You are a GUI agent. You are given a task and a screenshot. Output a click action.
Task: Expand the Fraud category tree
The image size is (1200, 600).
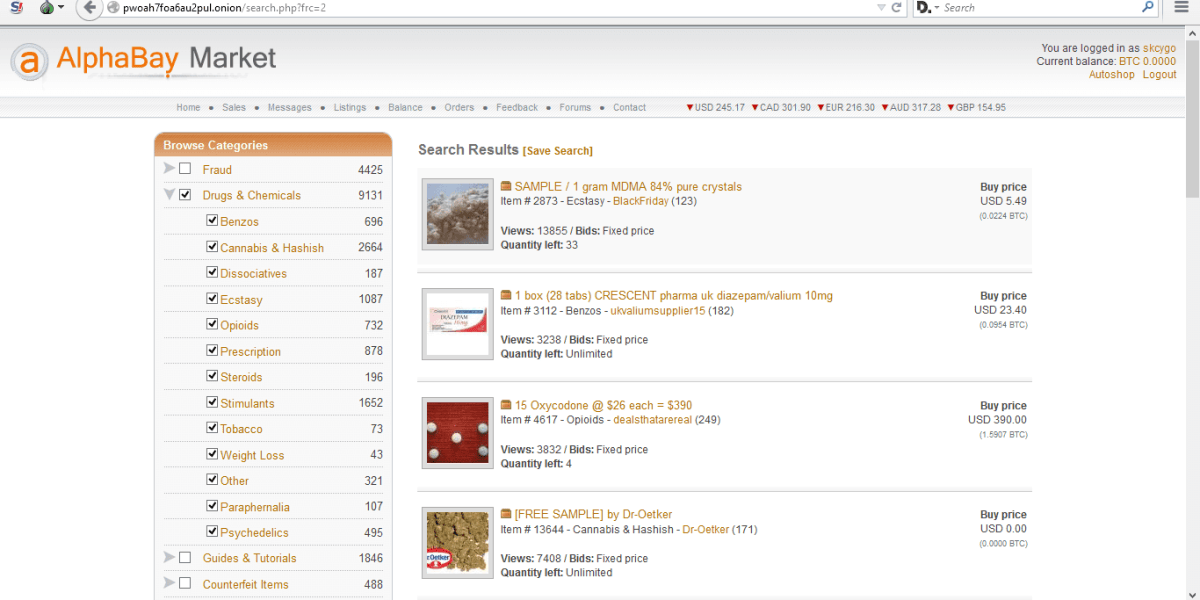coord(169,168)
